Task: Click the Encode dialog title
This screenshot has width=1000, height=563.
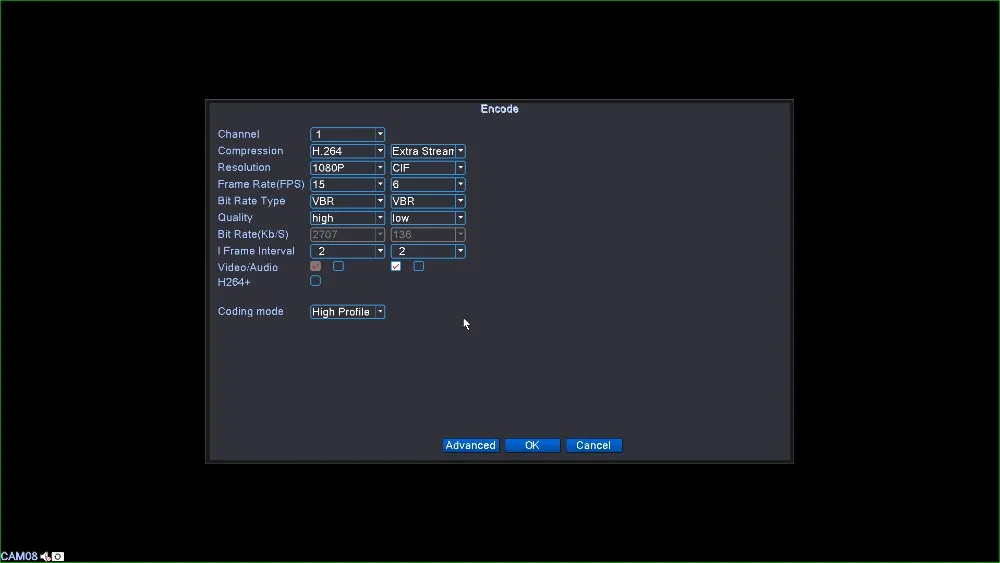Action: (499, 109)
